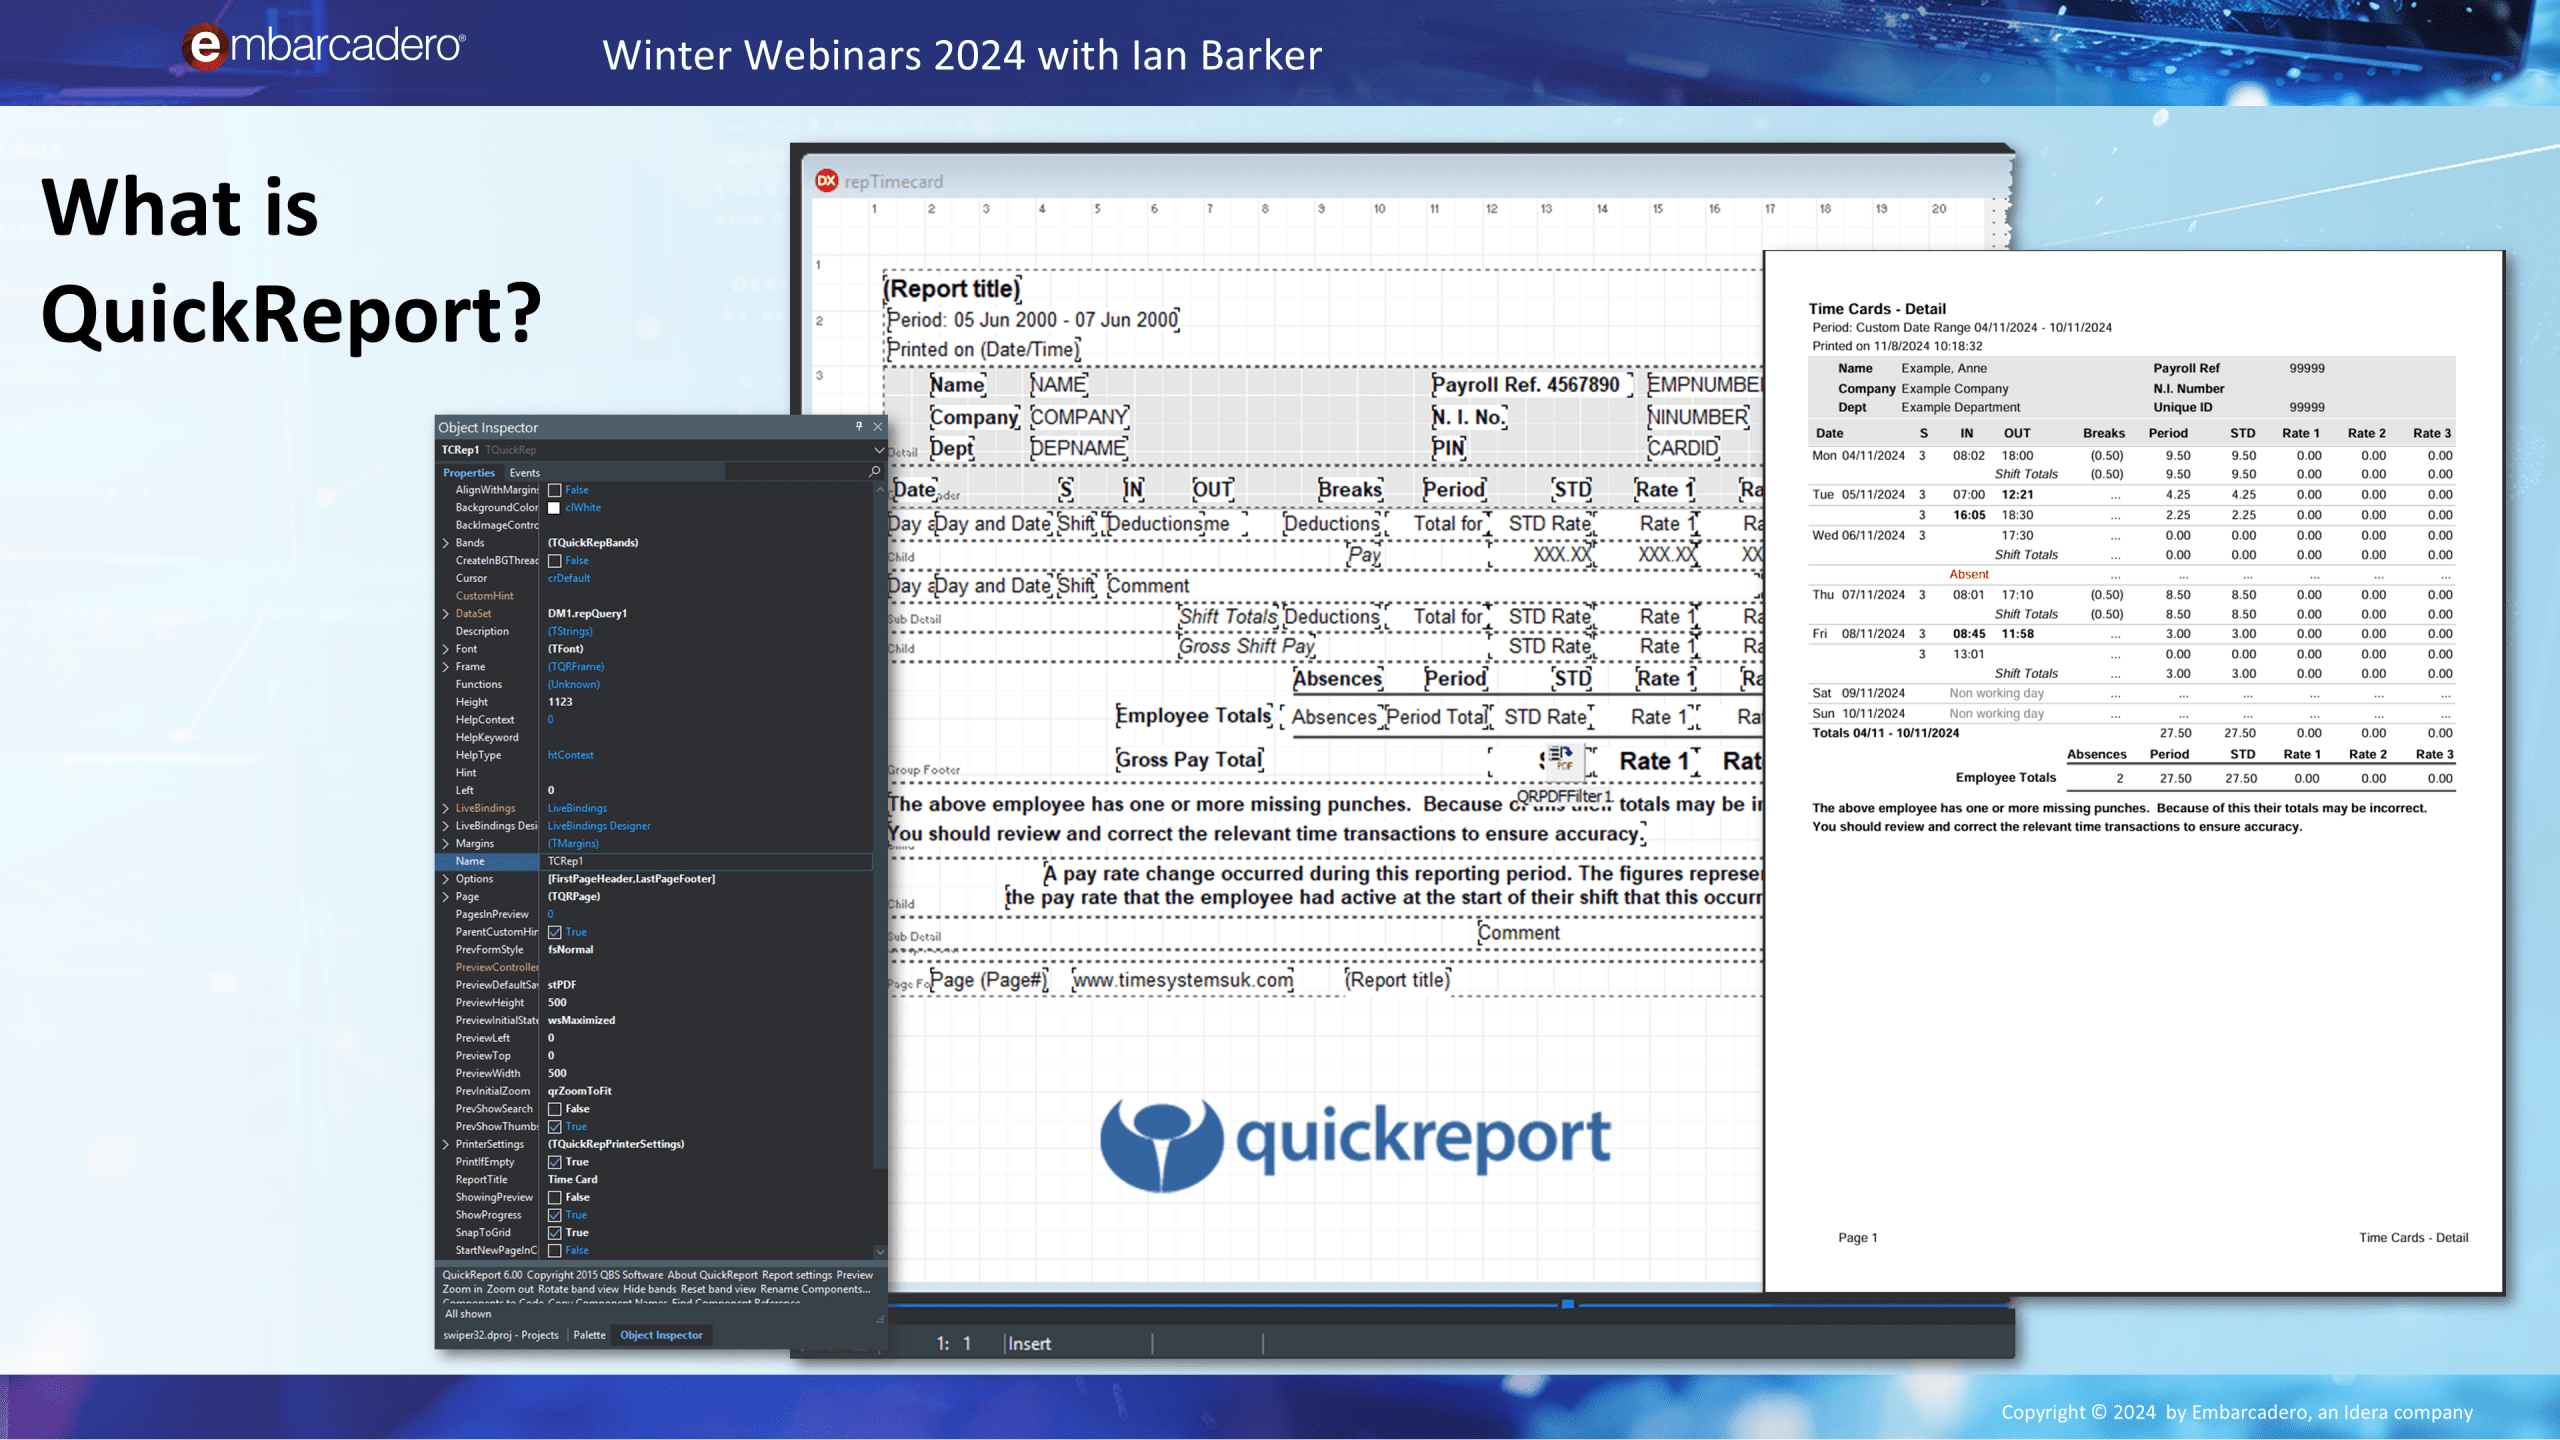Viewport: 2560px width, 1440px height.
Task: Click the Rename Components link
Action: click(x=815, y=1289)
